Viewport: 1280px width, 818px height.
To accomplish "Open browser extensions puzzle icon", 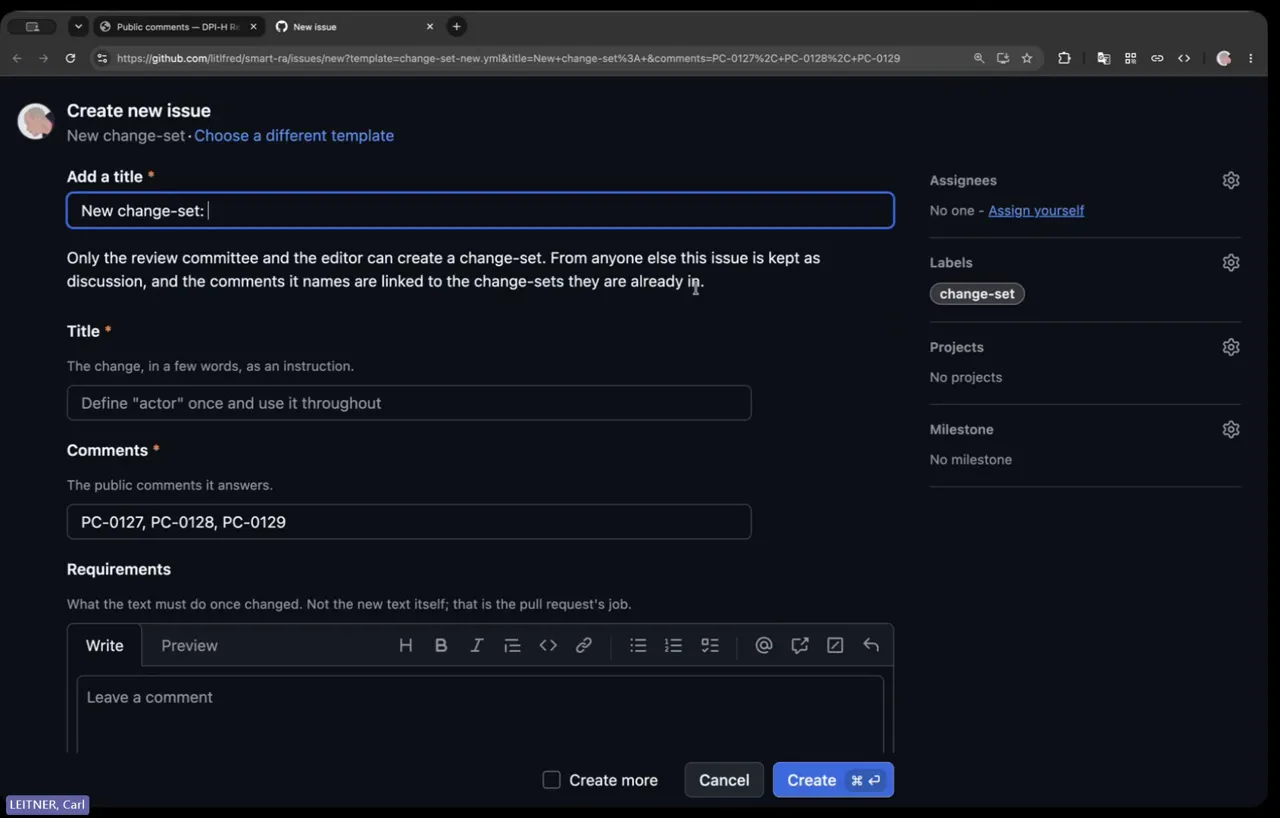I will (1064, 58).
